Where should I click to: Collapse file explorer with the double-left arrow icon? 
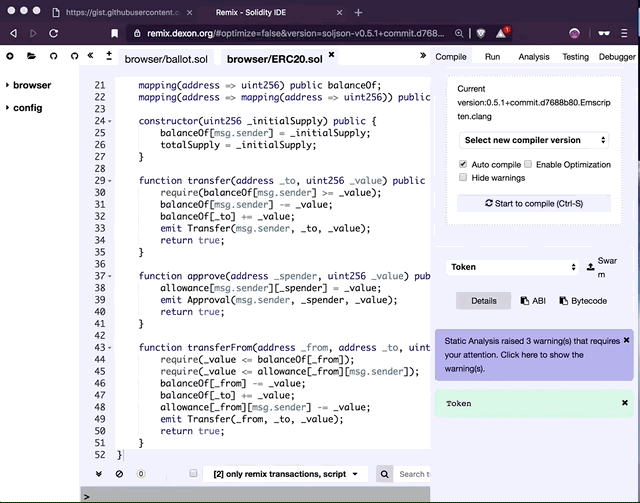tap(91, 56)
